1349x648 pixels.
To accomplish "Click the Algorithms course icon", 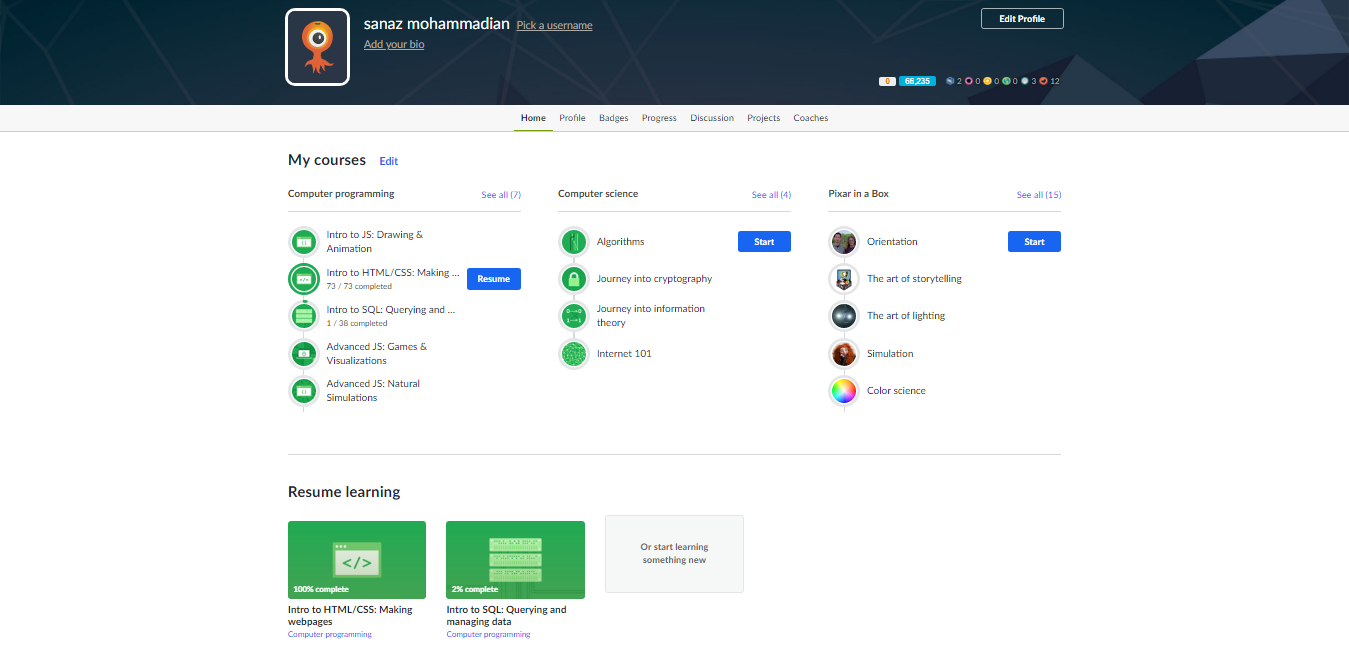I will pyautogui.click(x=574, y=242).
